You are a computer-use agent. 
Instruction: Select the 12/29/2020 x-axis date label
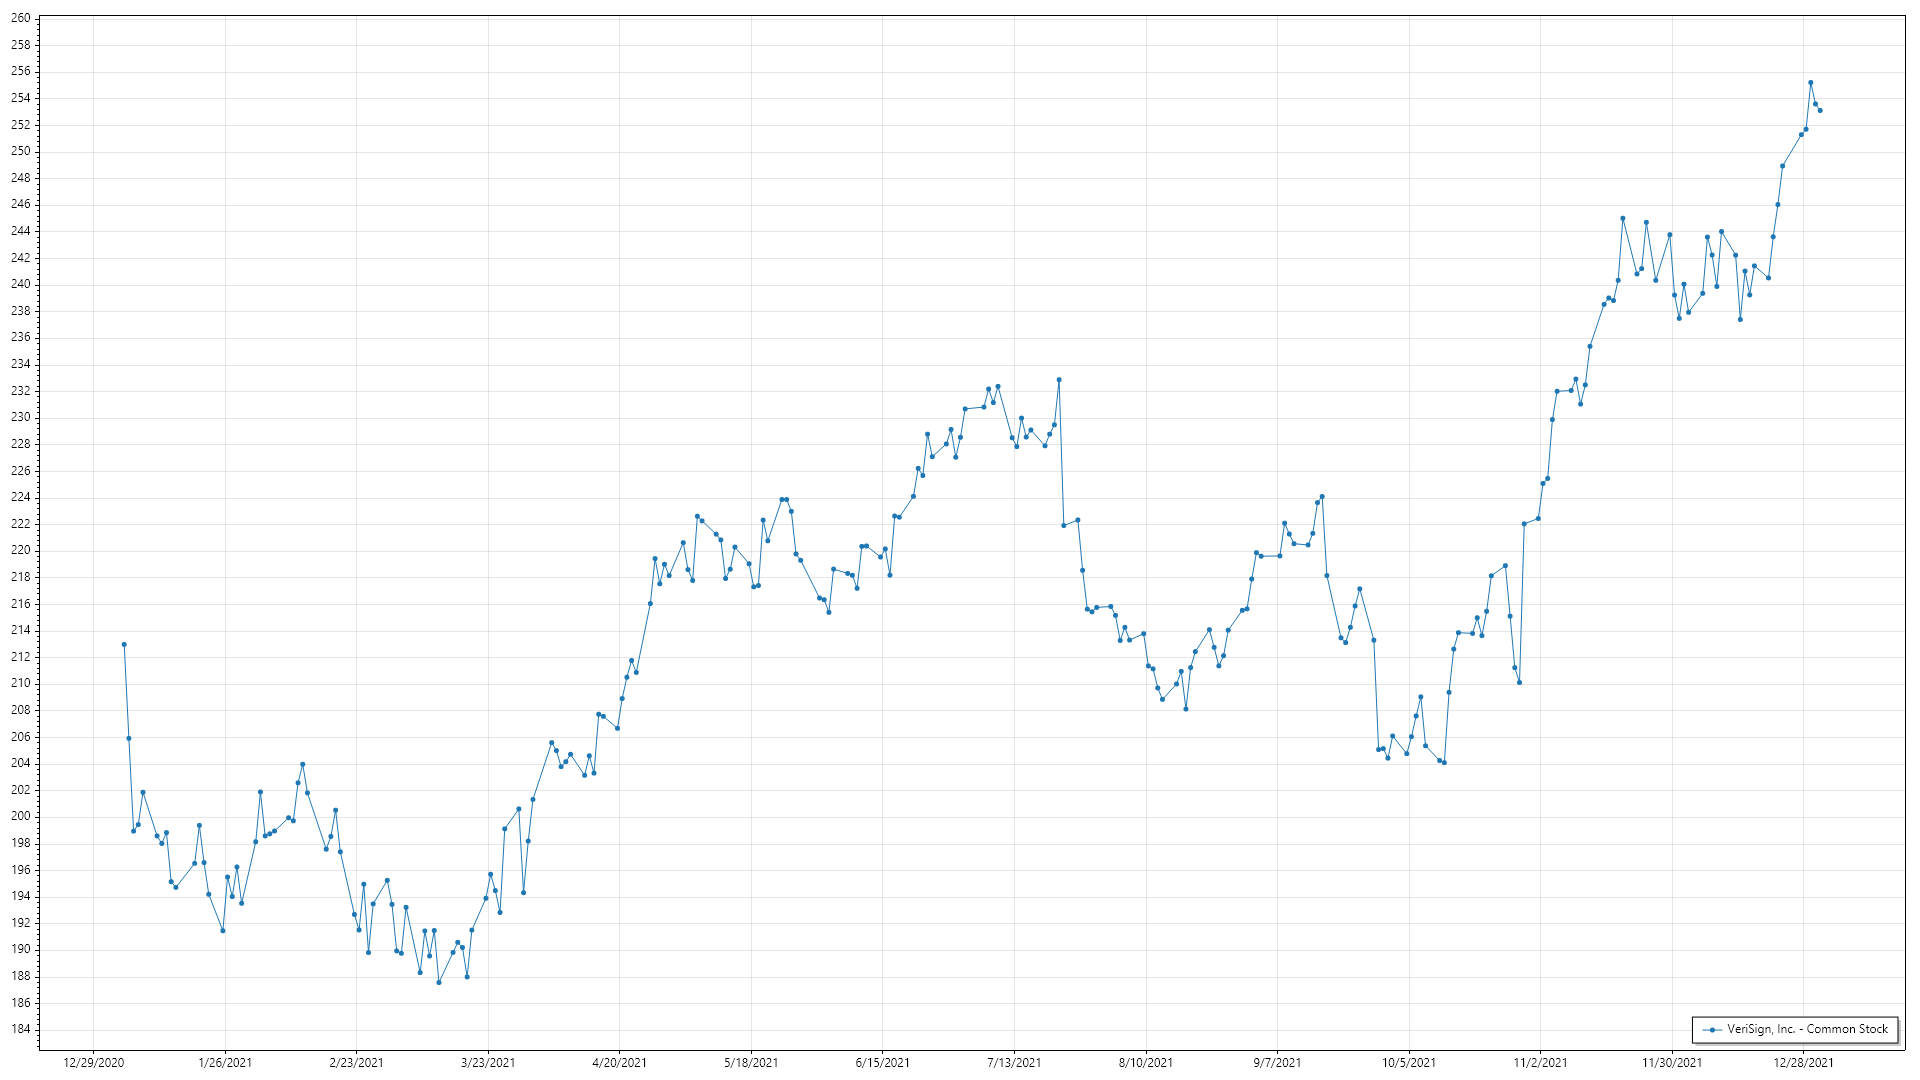(x=93, y=1063)
